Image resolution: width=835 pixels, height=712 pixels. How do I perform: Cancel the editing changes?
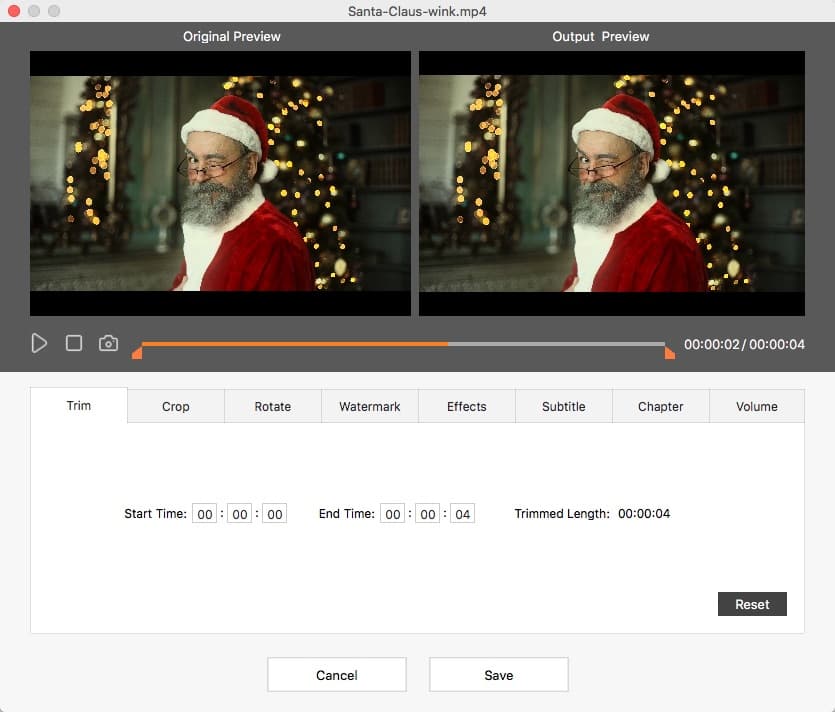336,674
